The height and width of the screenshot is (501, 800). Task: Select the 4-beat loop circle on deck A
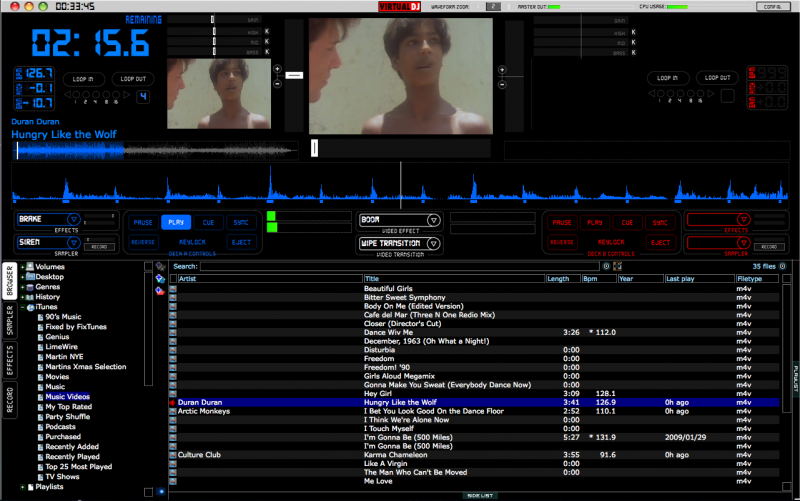coord(96,95)
